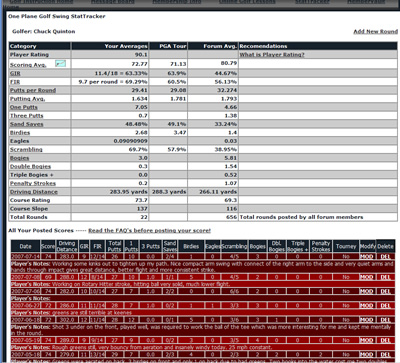Select the One Plane Golf Swing StatTracker heading
The image size is (400, 363).
pos(57,16)
